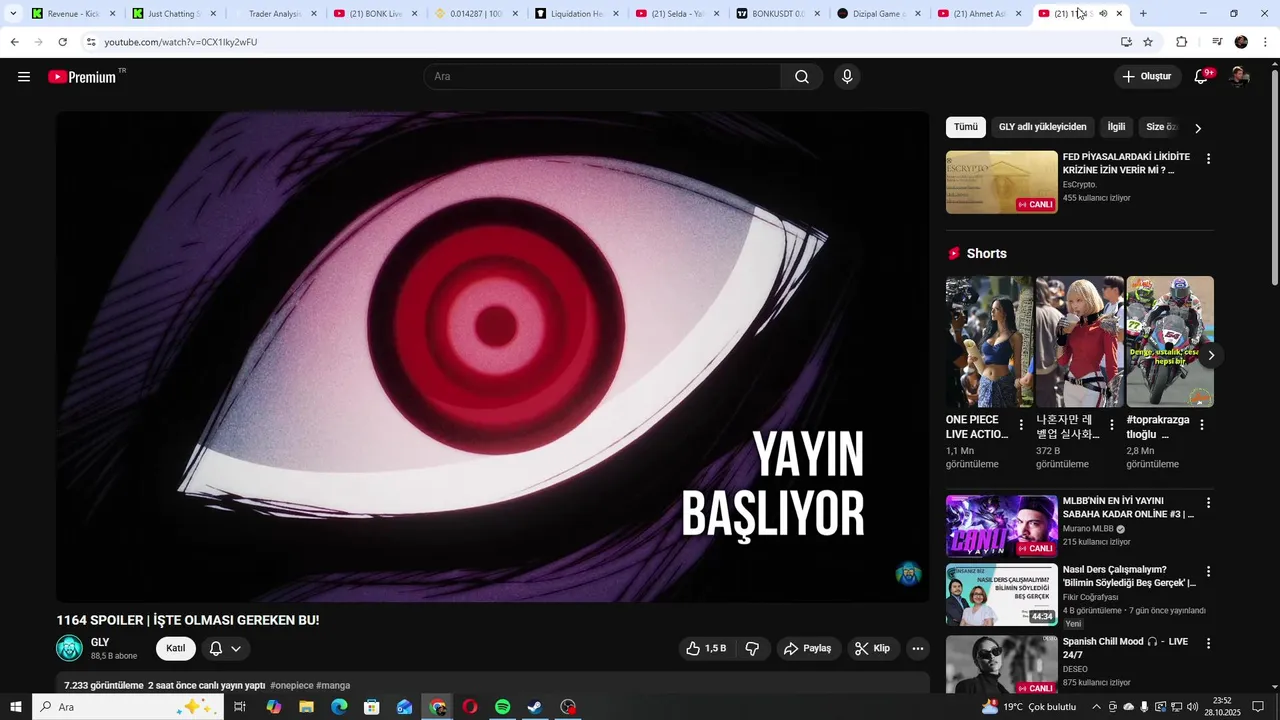Open Windows Start menu

[x=15, y=707]
